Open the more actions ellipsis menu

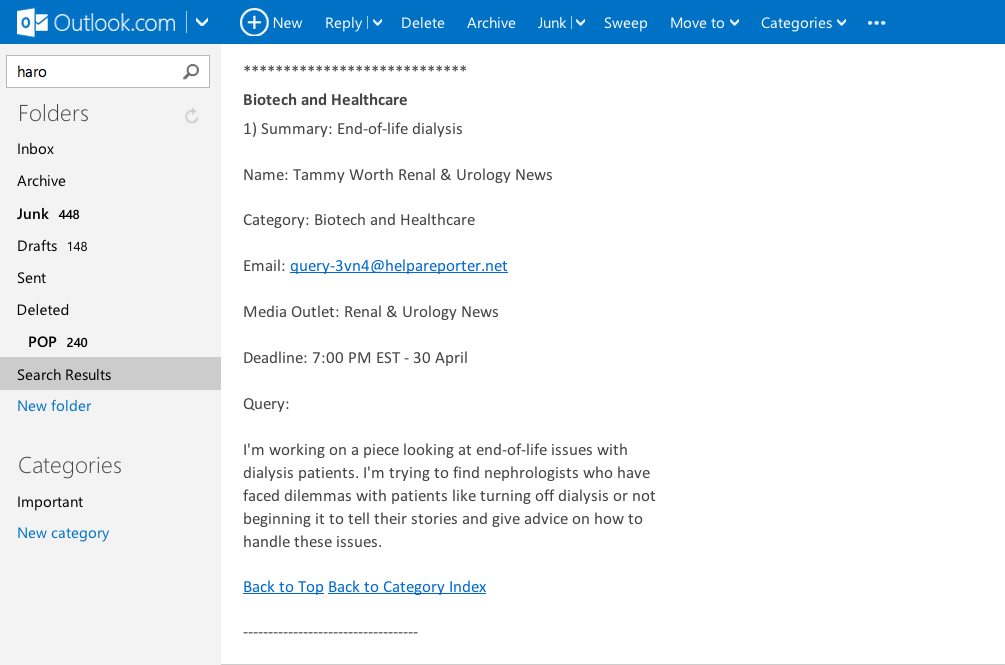876,23
